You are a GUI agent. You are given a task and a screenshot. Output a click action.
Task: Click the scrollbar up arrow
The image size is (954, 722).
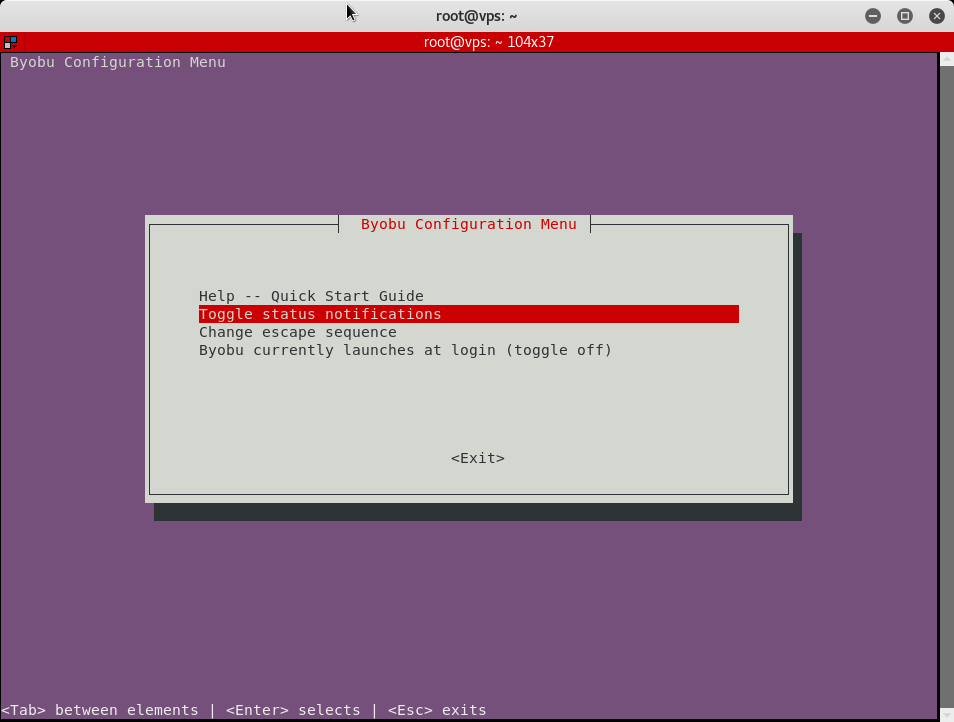[947, 59]
